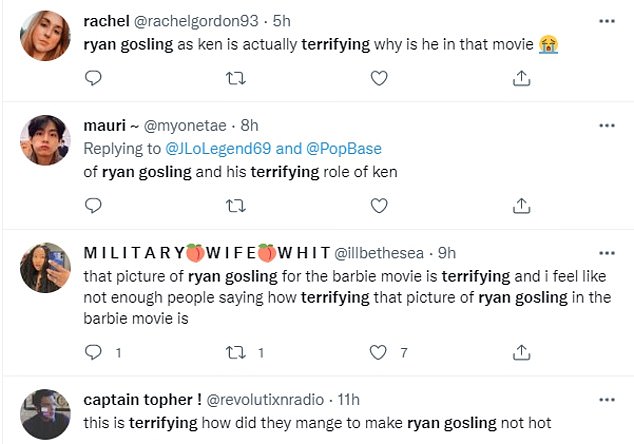Like mauri's tweet
This screenshot has width=634, height=444.
[378, 206]
